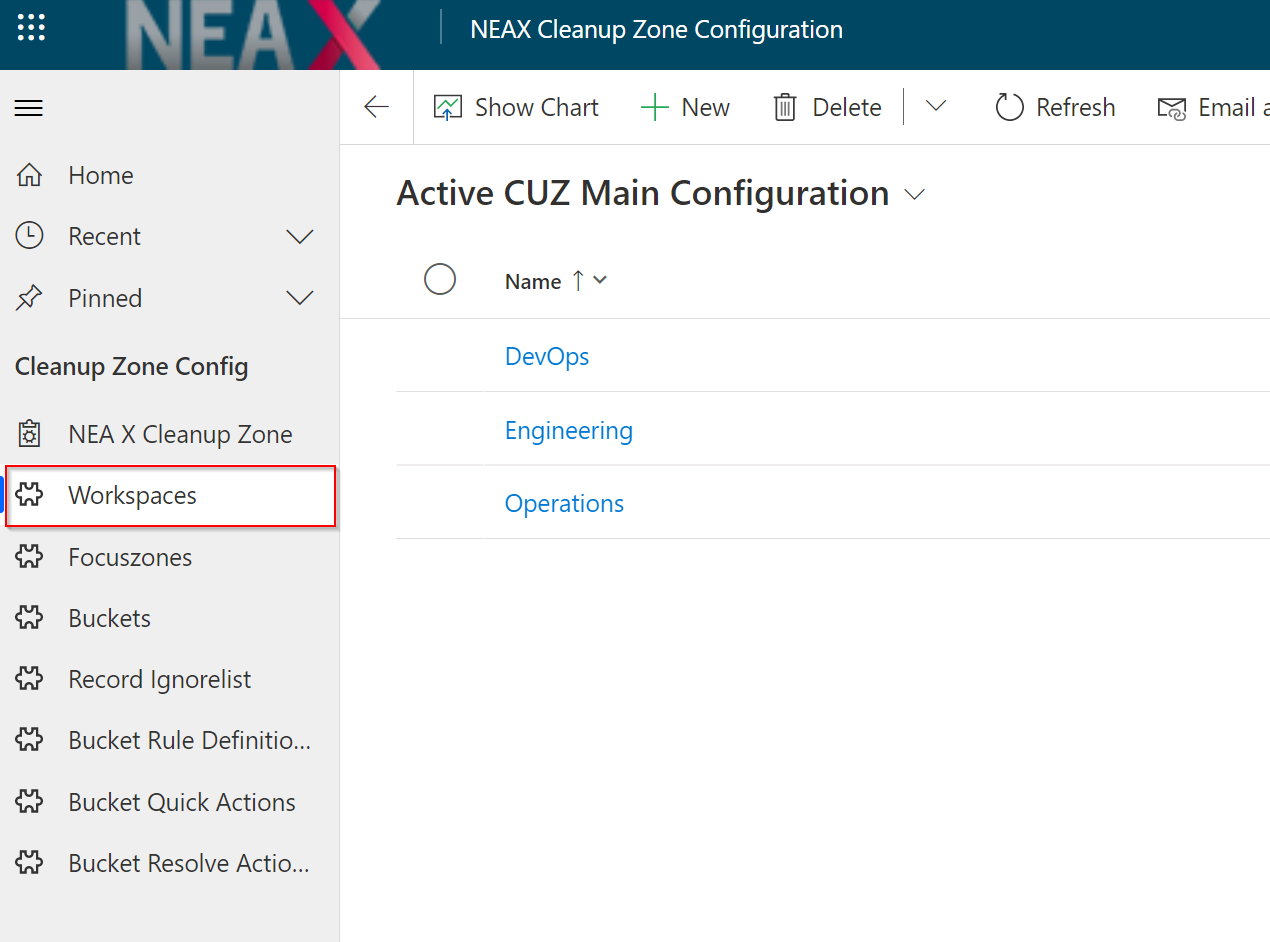1270x942 pixels.
Task: Collapse the sidebar using the hamburger icon
Action: click(28, 107)
